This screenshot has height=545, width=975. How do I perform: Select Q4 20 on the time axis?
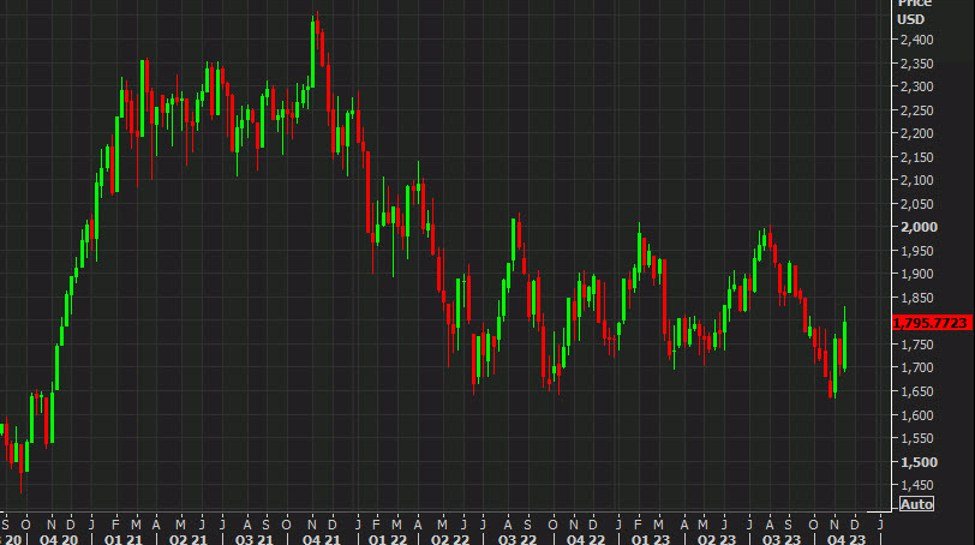[56, 539]
